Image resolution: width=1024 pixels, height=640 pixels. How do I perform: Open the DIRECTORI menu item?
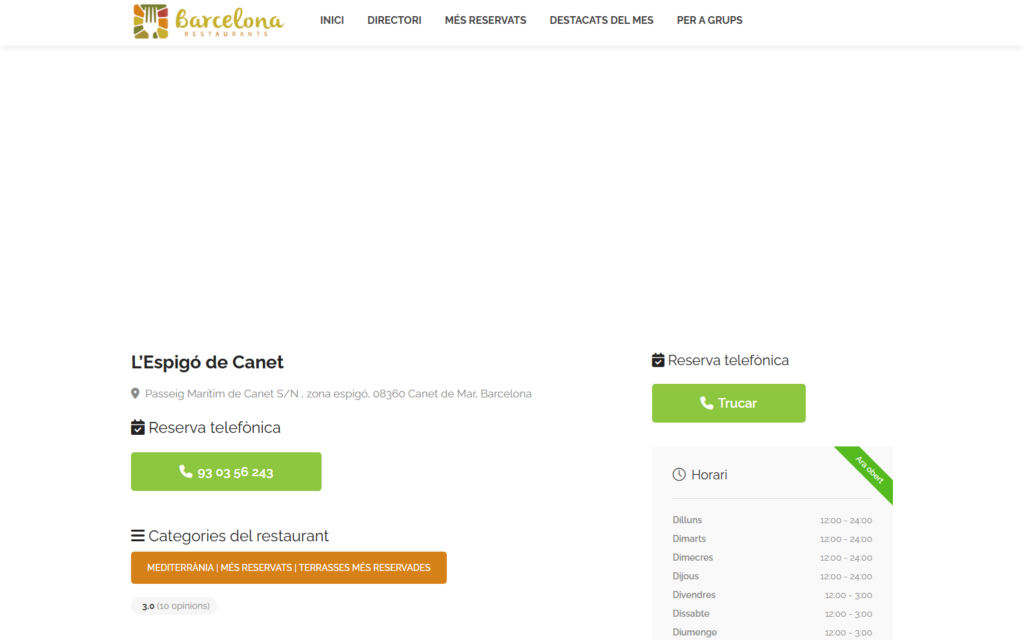394,20
